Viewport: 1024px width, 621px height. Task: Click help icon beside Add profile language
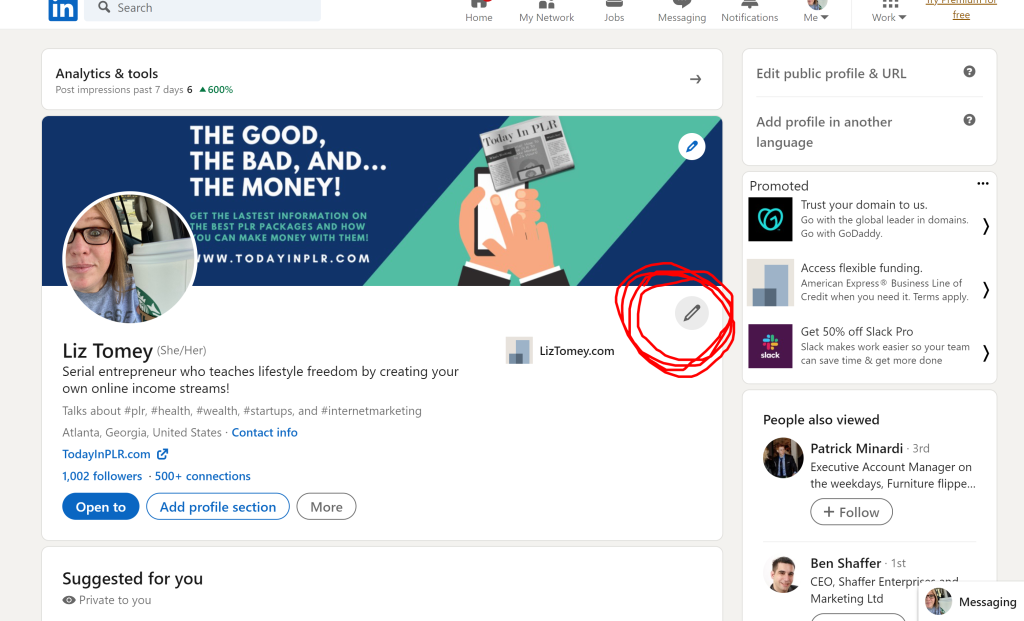tap(969, 120)
